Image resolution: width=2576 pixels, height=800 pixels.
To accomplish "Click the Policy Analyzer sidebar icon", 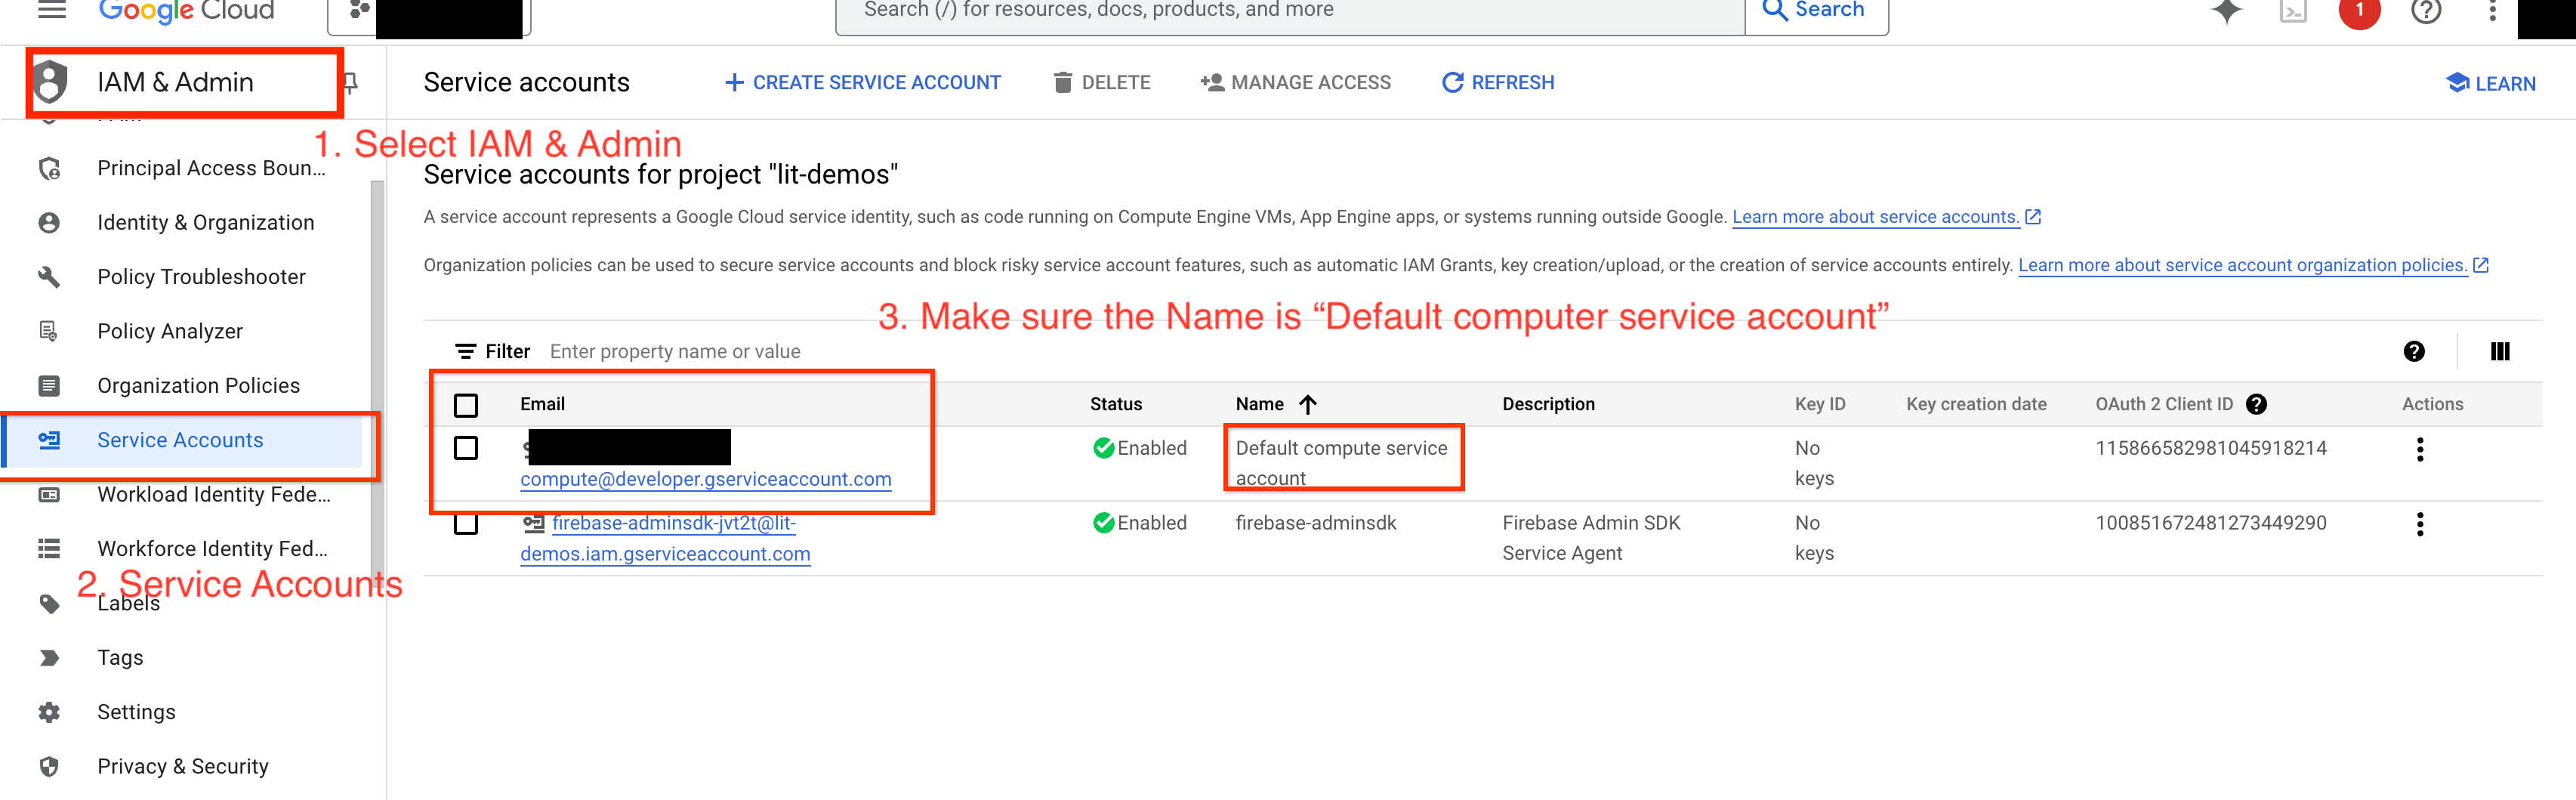I will 49,331.
